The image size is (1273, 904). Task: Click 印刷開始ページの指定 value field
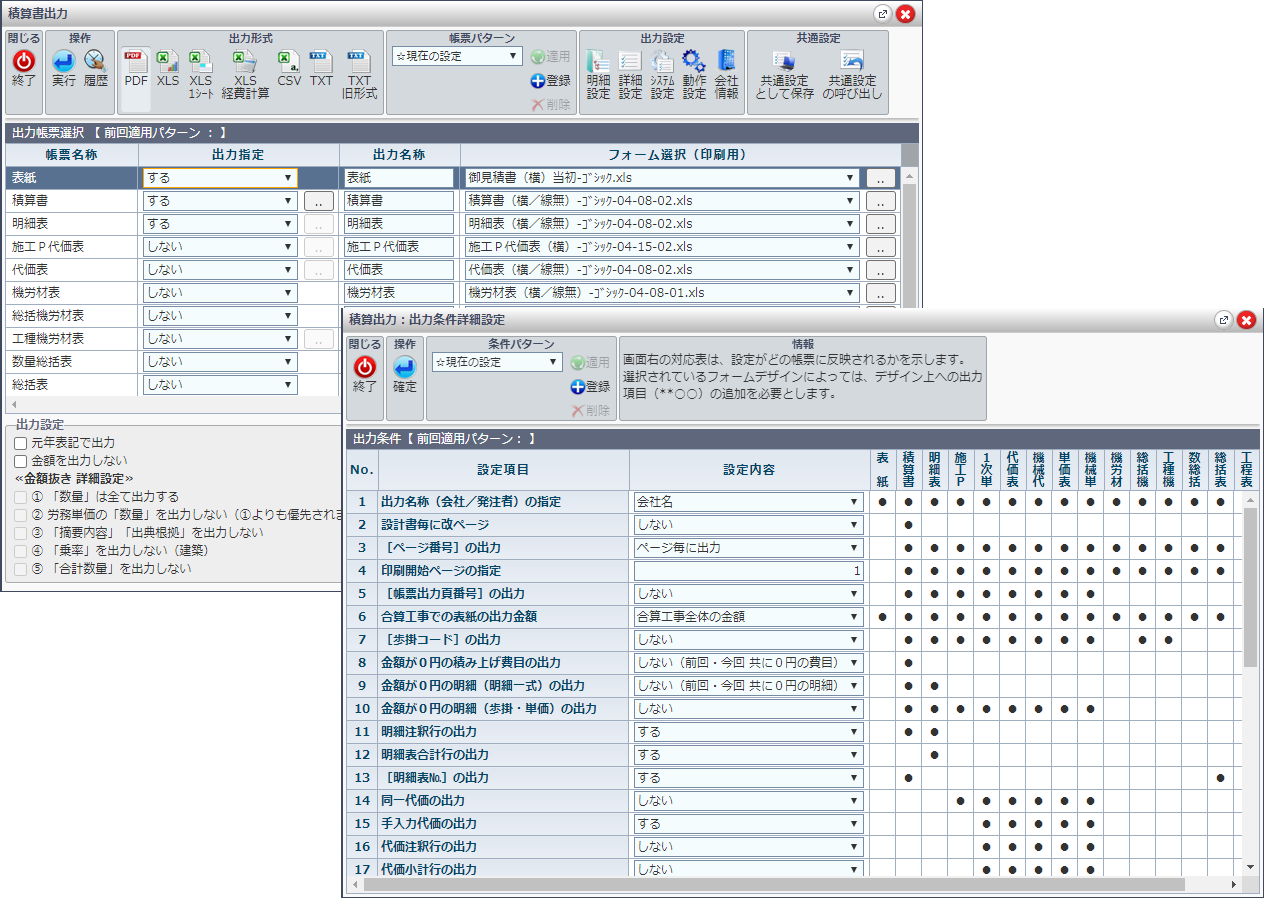(x=748, y=571)
